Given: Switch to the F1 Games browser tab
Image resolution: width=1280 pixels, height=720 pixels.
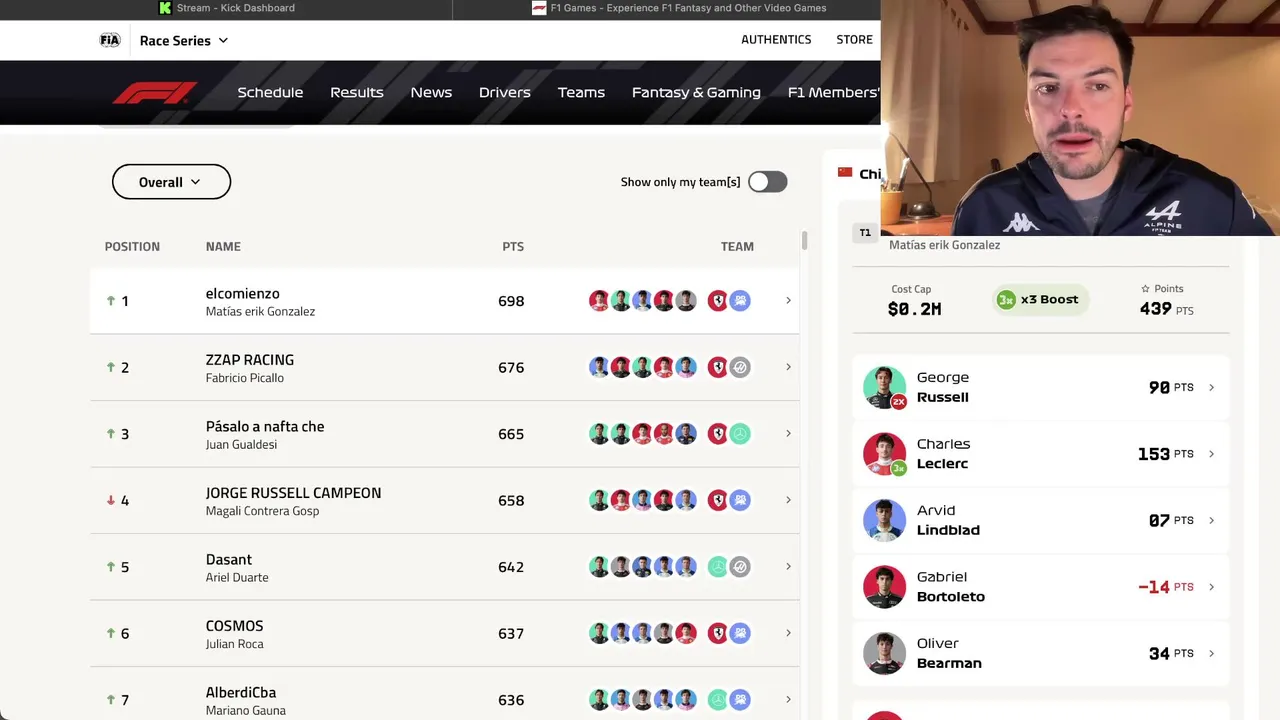Looking at the screenshot, I should [x=667, y=8].
